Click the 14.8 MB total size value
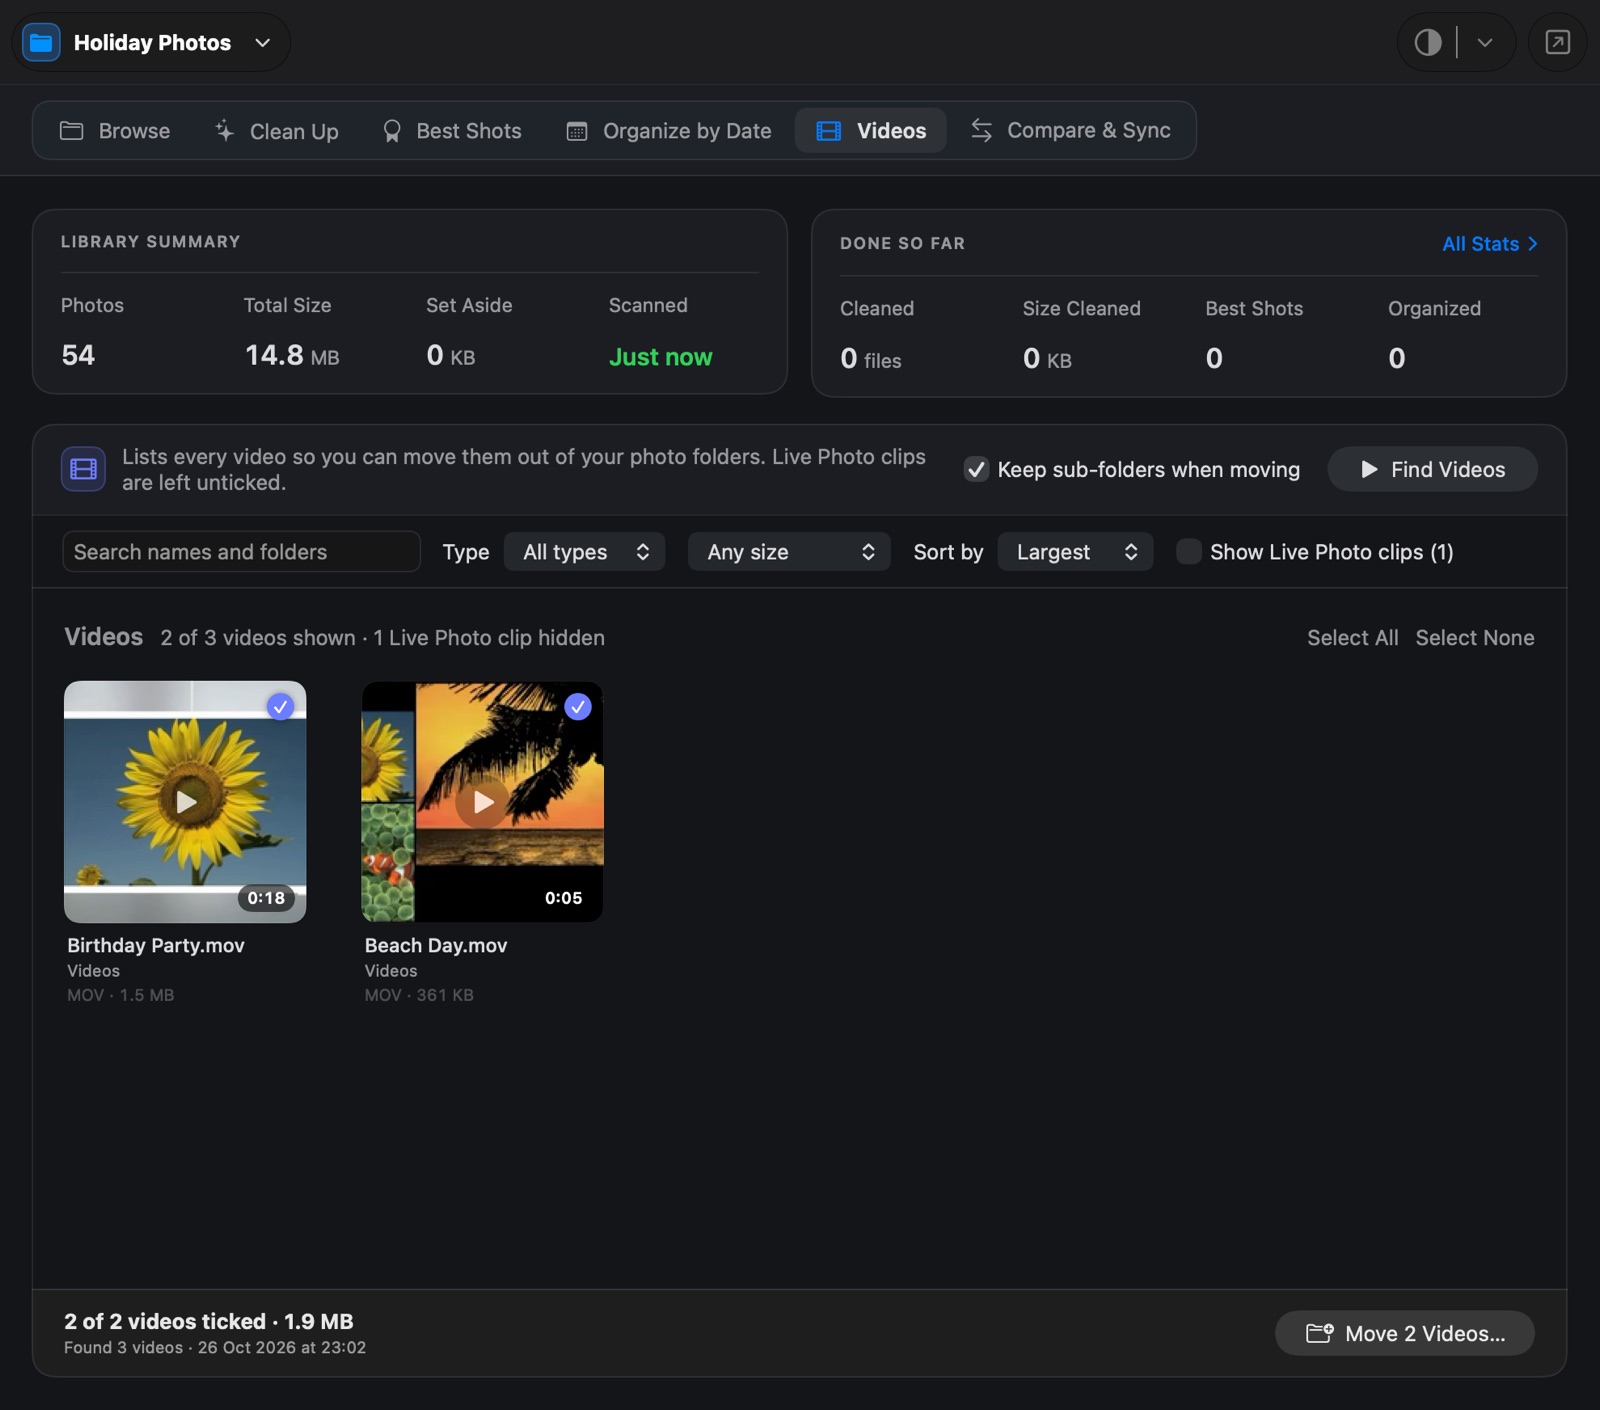Screen dimensions: 1600x1410 coord(292,355)
